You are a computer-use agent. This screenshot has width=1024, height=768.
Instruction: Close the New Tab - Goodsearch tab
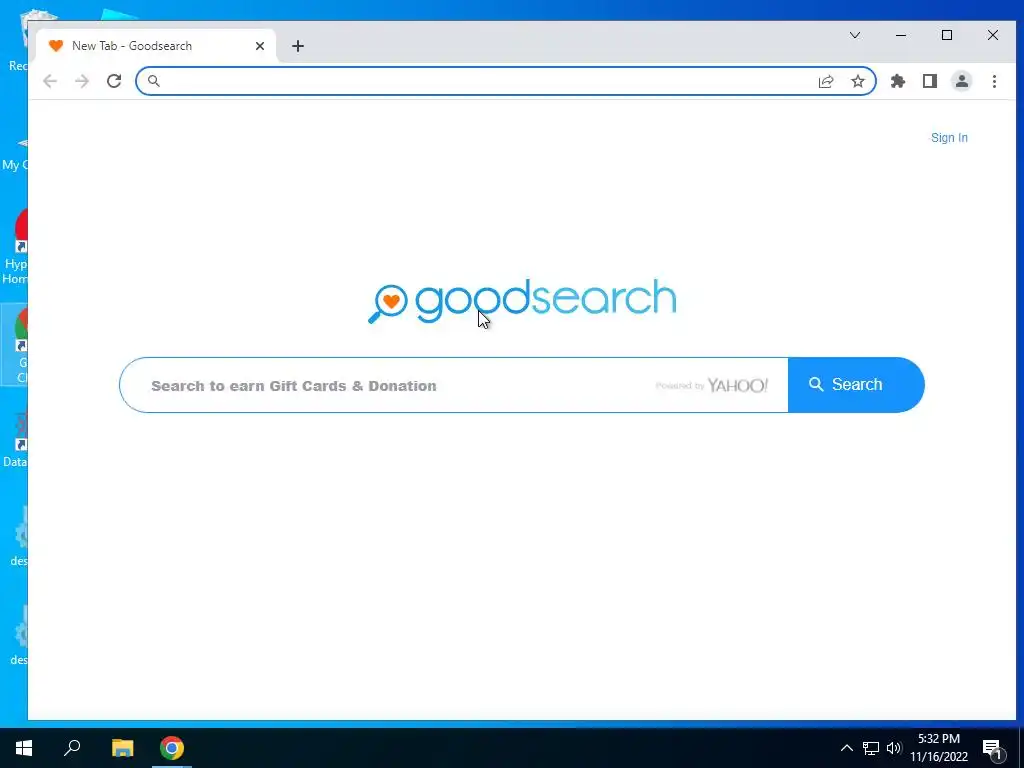click(x=260, y=46)
